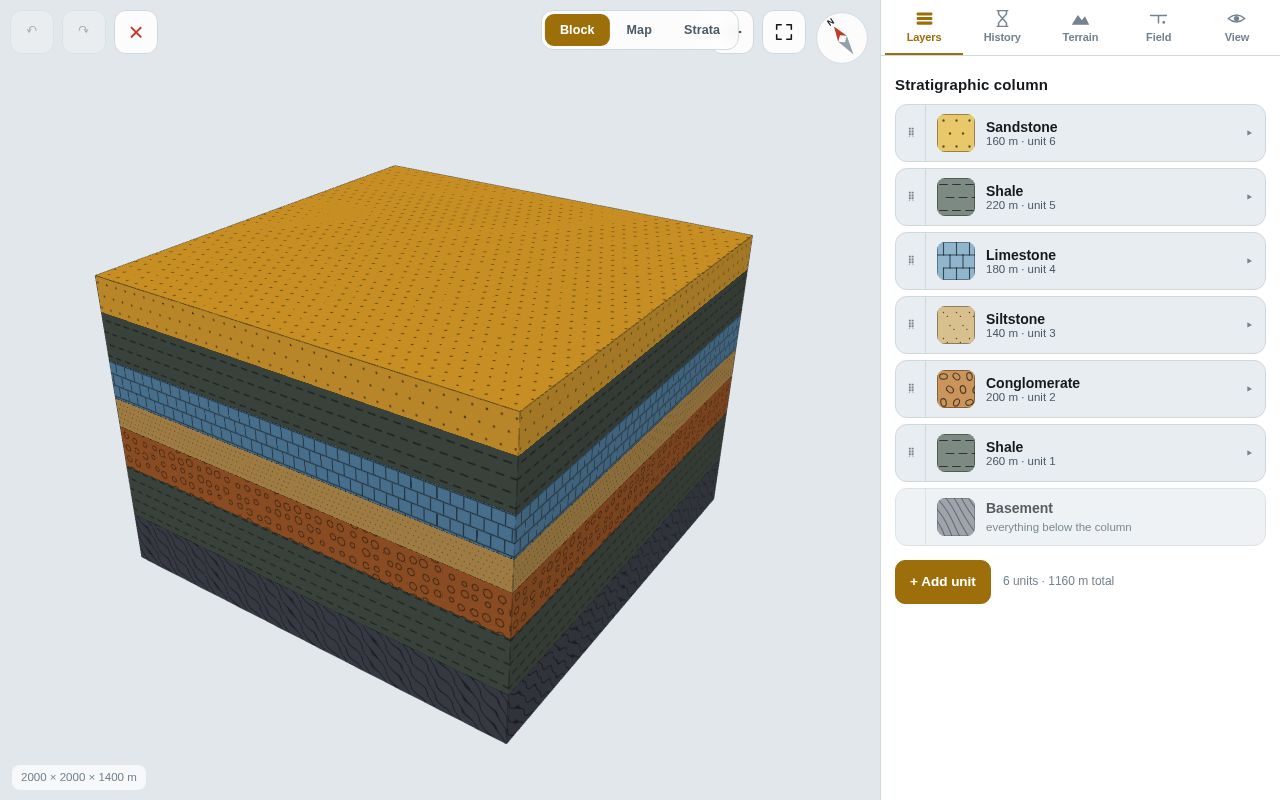Switch to Map view mode
This screenshot has height=800, width=1280.
[639, 30]
